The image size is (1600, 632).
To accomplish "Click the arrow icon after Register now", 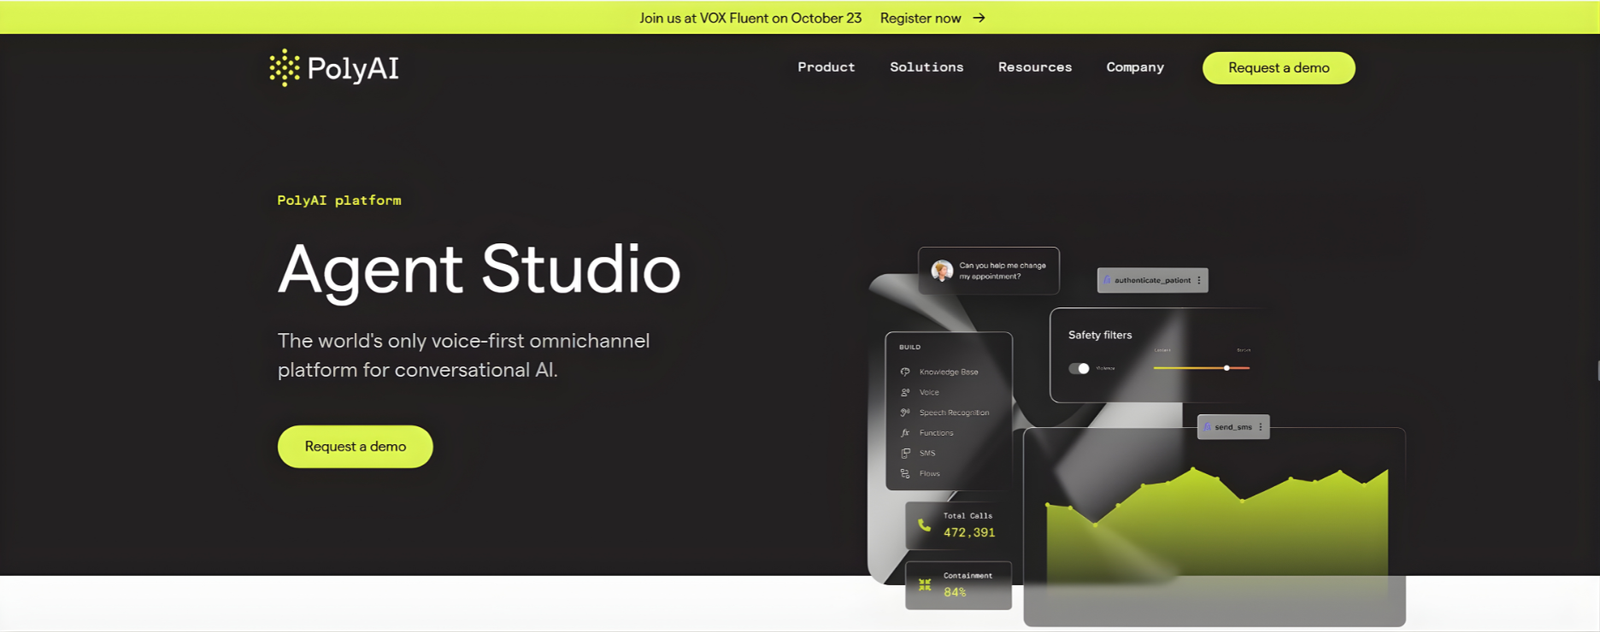I will 979,18.
